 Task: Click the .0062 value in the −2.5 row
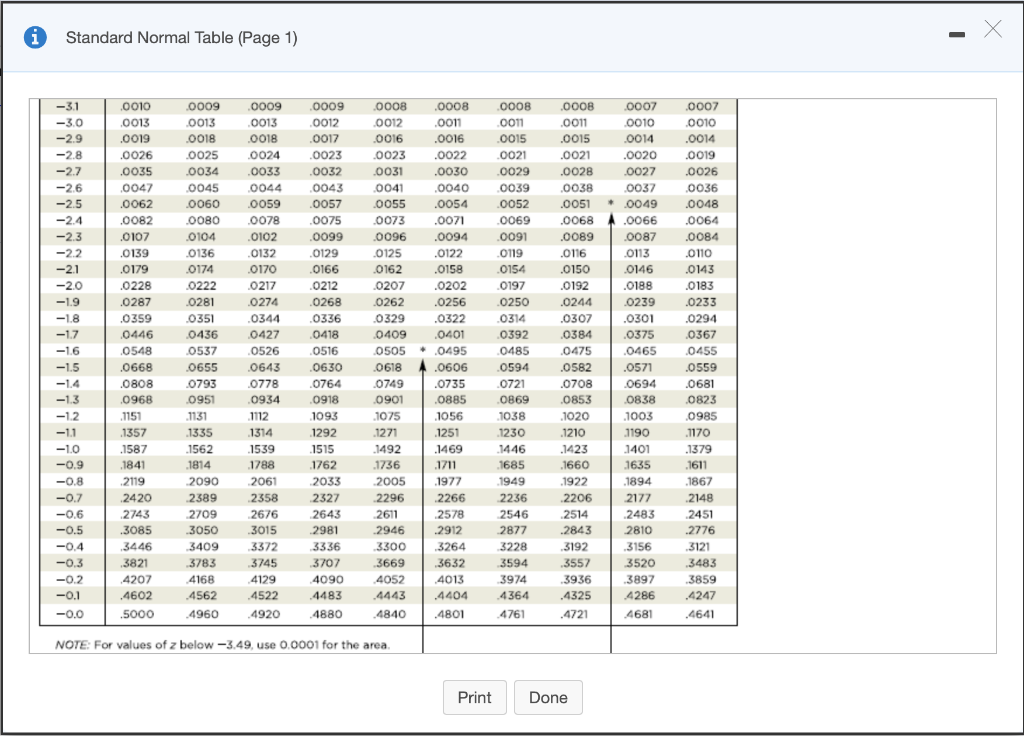[136, 204]
